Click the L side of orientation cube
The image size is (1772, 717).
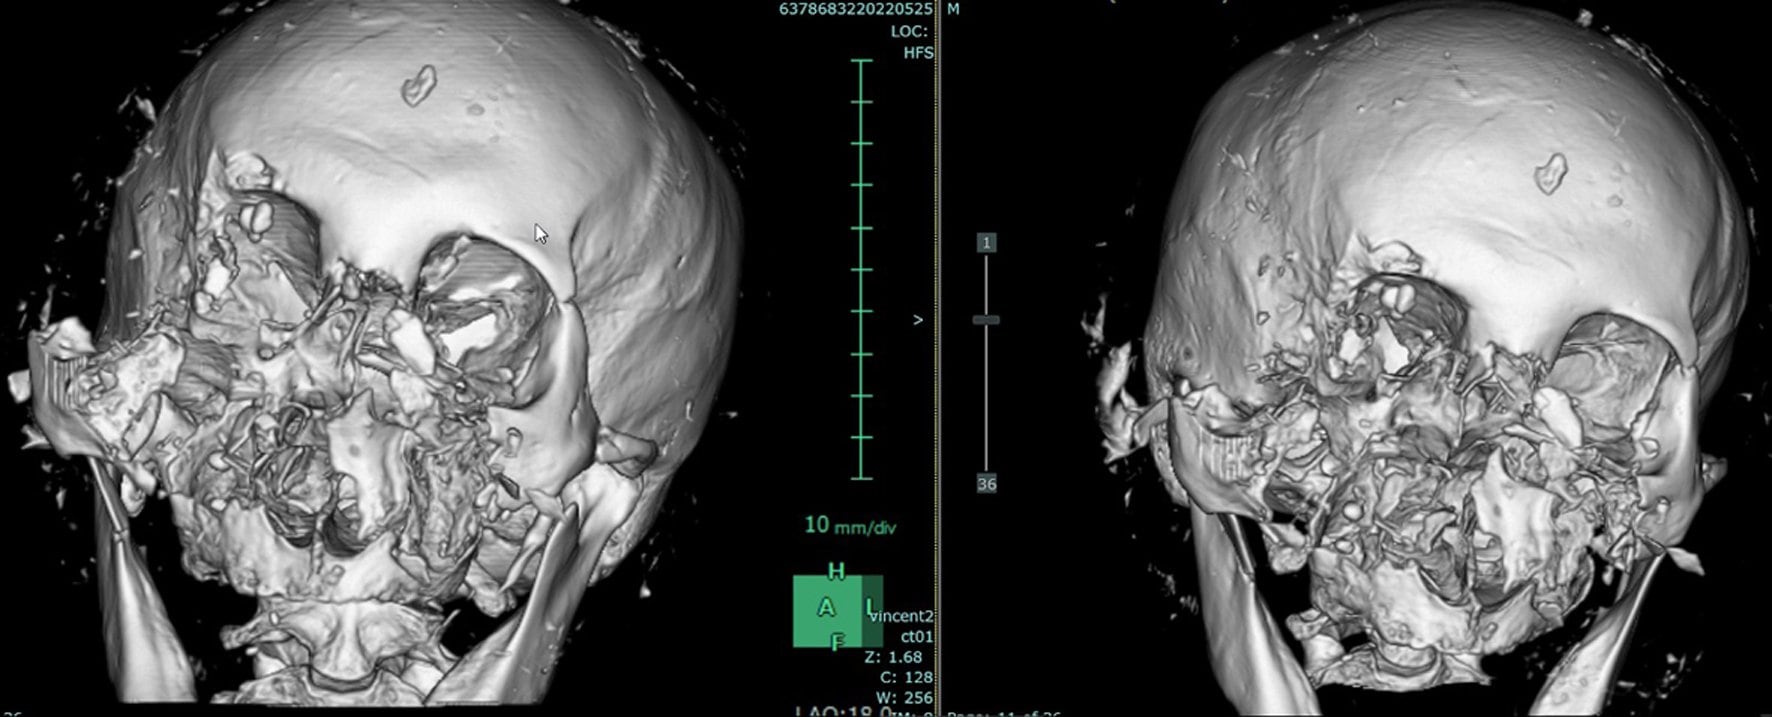(x=872, y=607)
